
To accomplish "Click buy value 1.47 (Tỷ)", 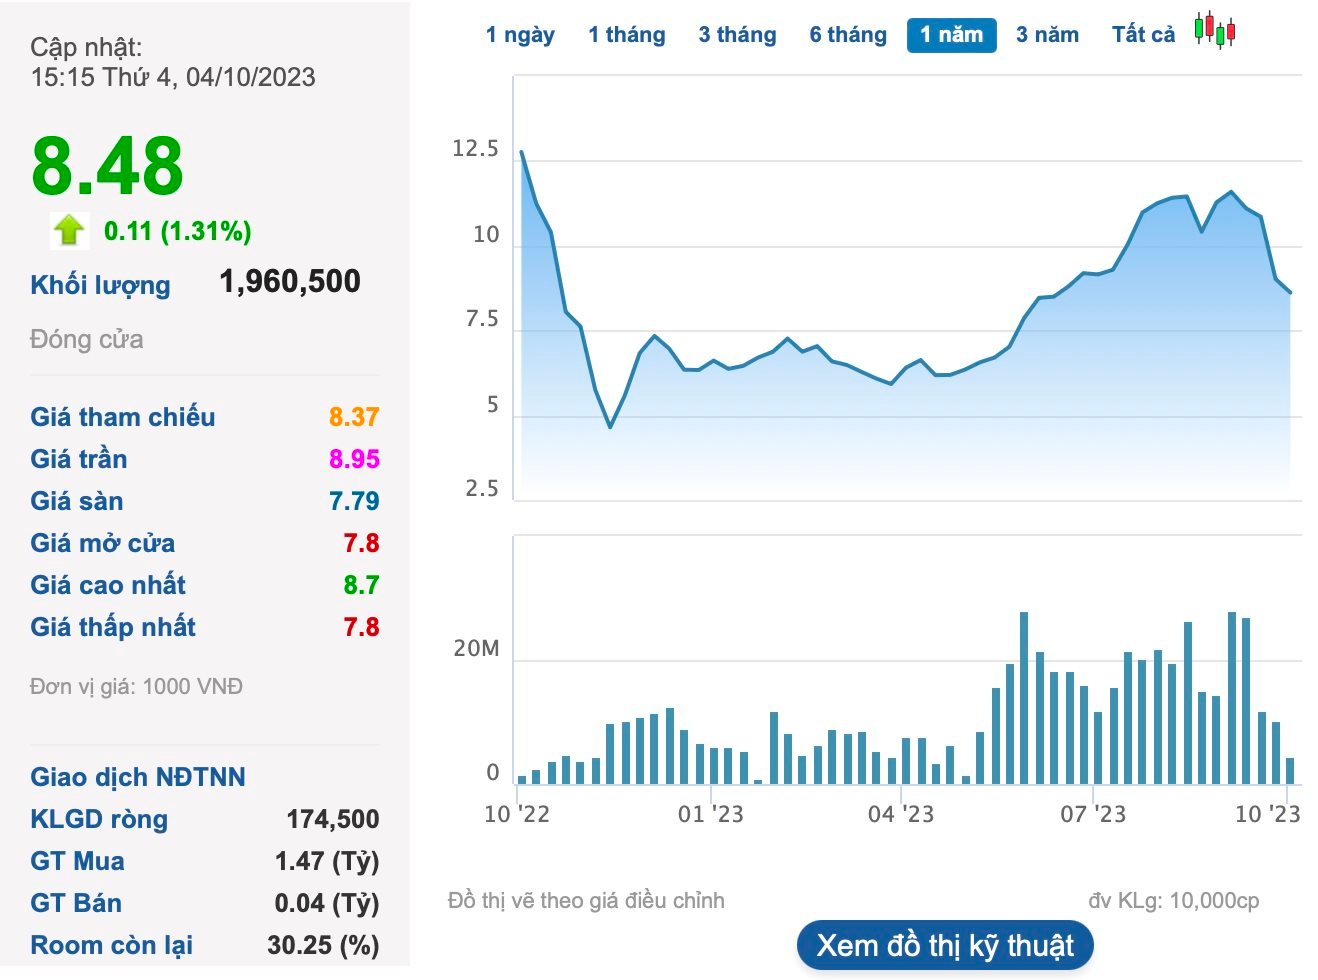I will (x=327, y=861).
